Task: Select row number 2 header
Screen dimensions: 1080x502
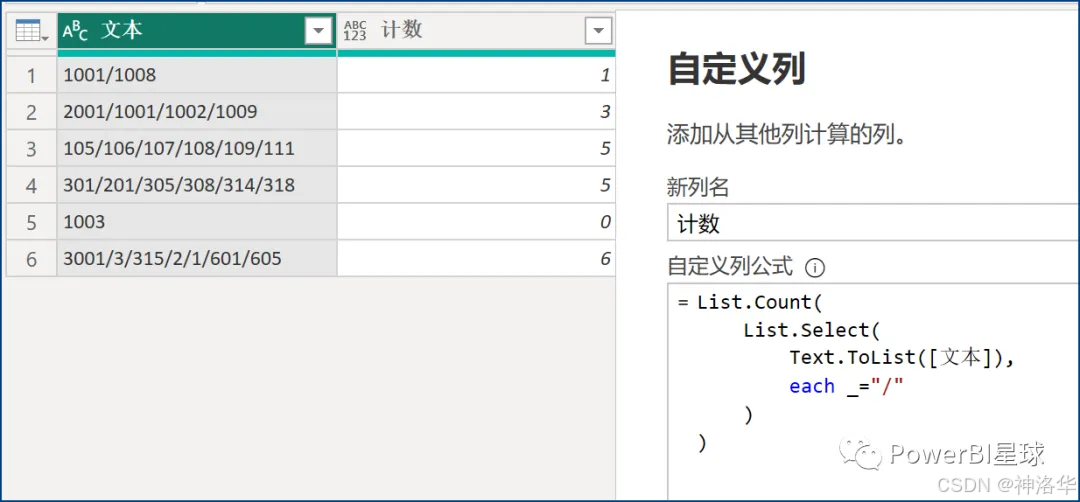Action: 31,112
